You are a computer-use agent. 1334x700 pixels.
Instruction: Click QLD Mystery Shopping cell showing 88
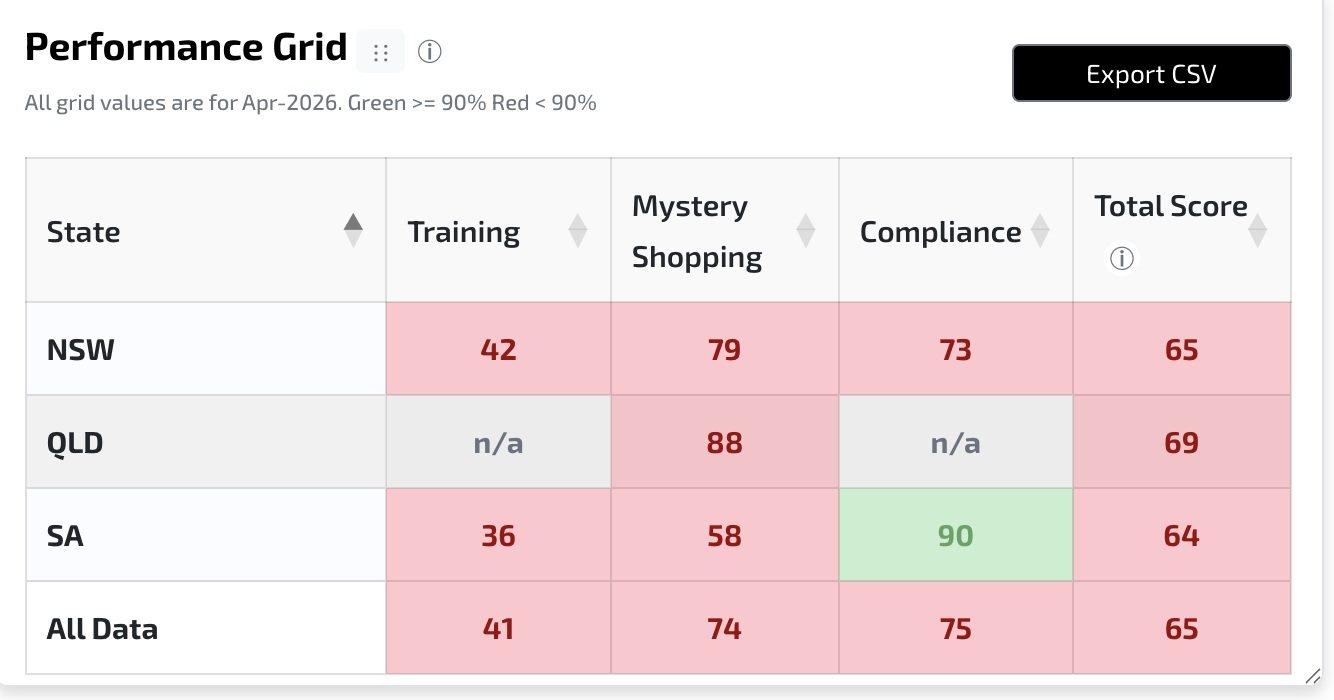click(x=725, y=442)
